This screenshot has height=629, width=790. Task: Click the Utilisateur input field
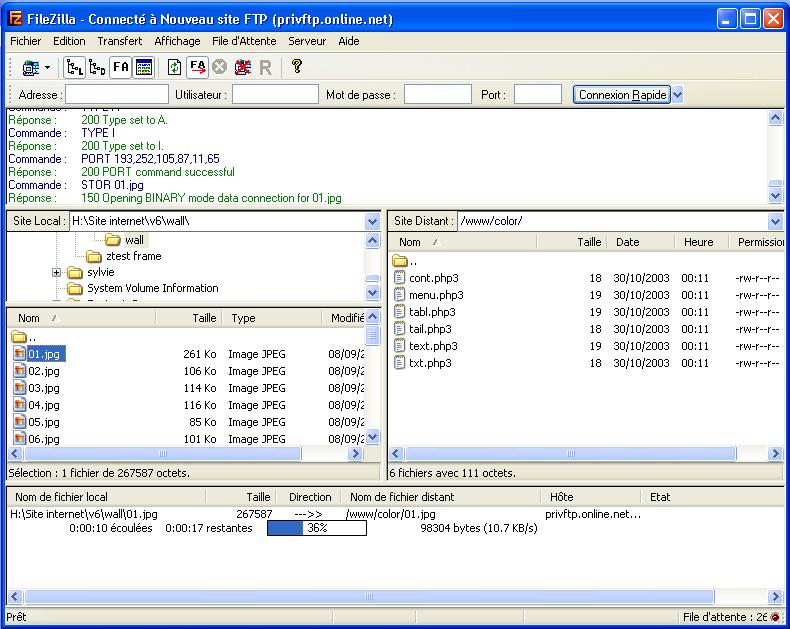tap(275, 94)
